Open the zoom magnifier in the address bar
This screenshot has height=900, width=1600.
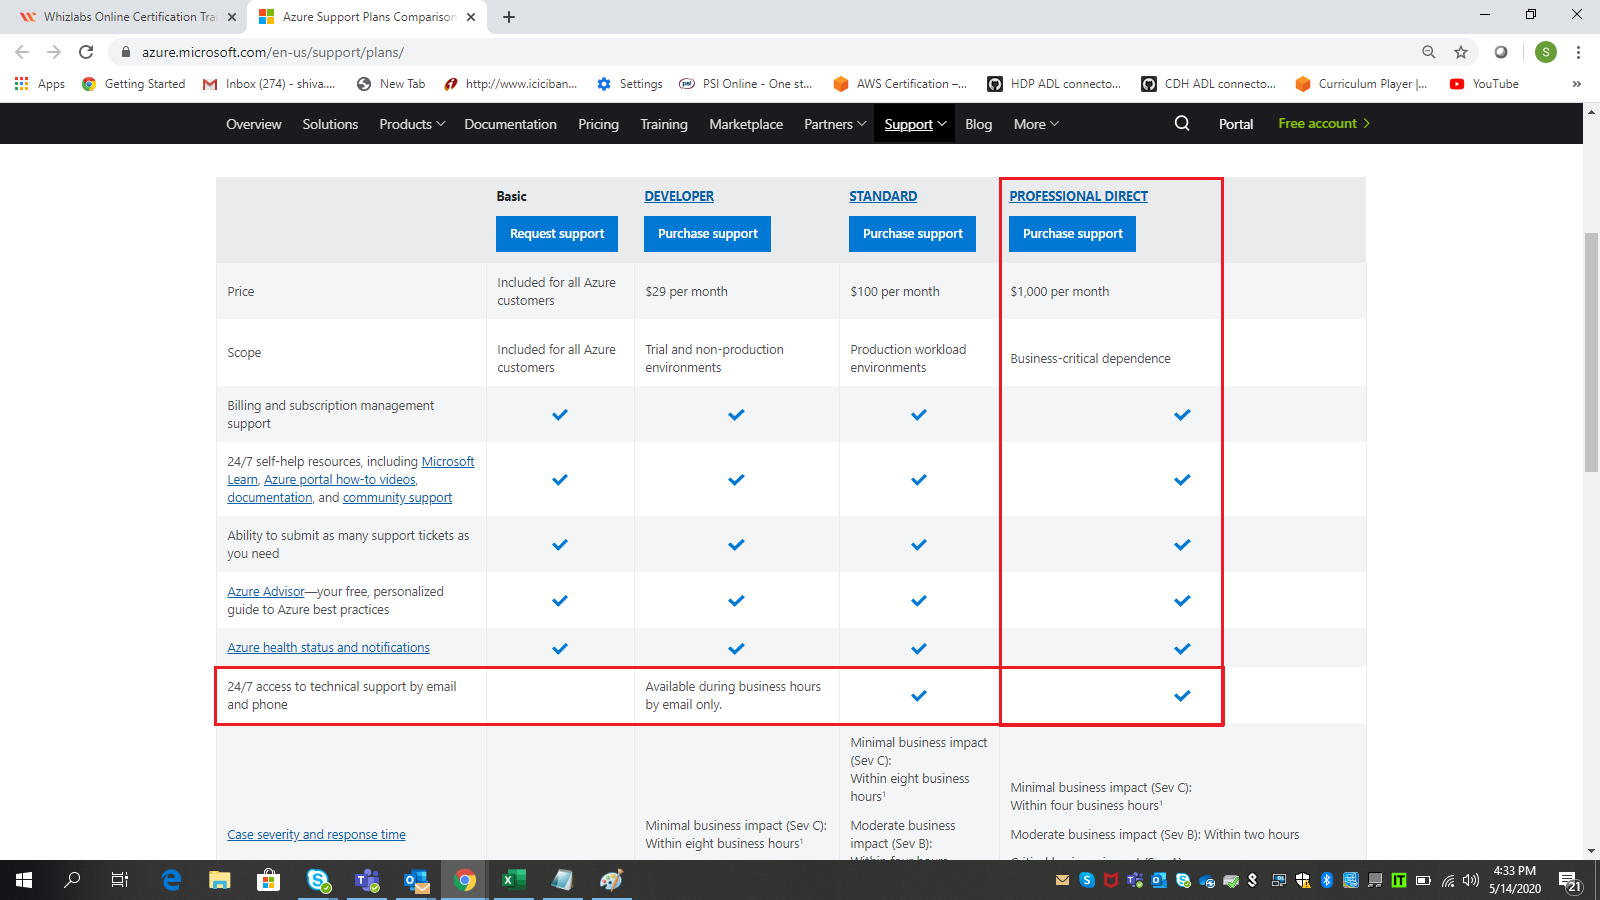tap(1429, 52)
